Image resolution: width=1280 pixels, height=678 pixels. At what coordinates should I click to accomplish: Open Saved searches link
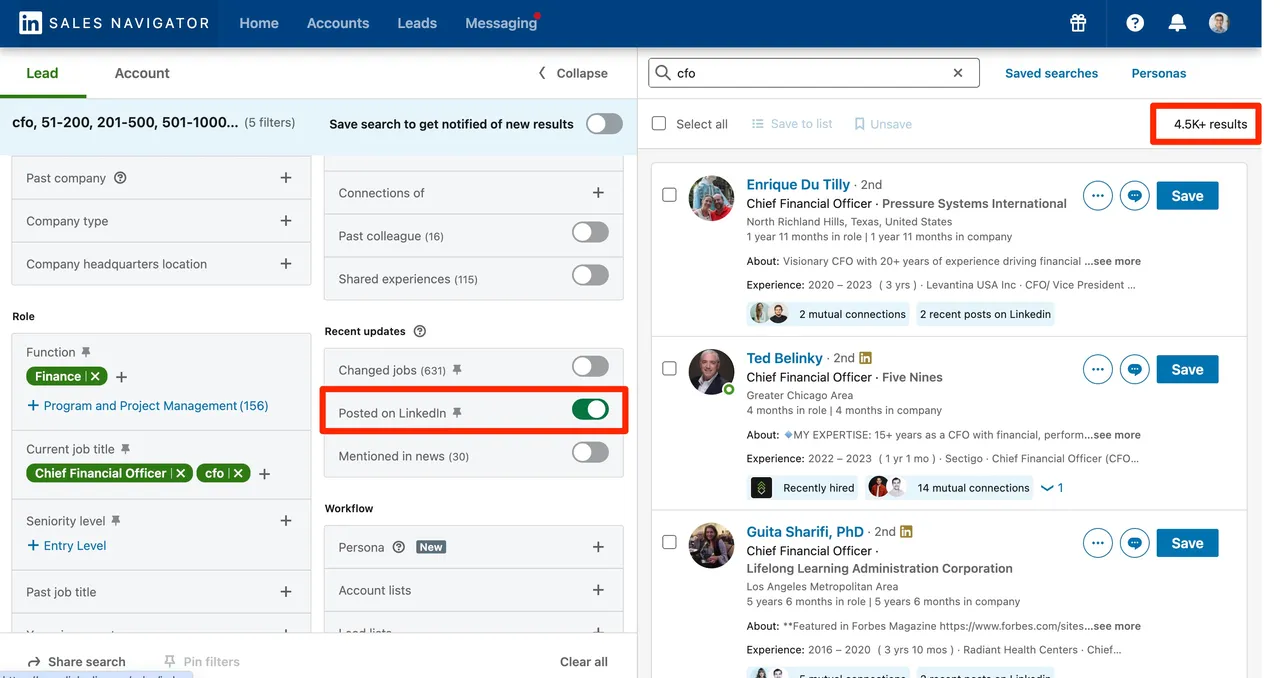(x=1051, y=73)
